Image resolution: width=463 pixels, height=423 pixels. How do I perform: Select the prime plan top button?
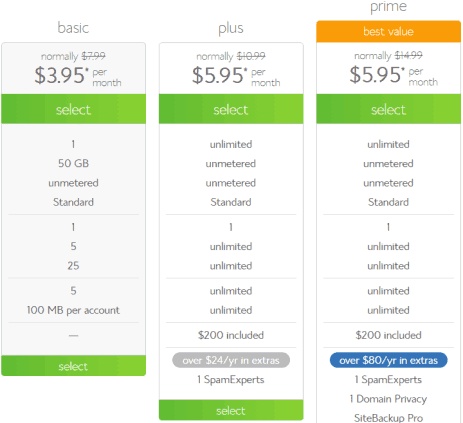(x=388, y=109)
